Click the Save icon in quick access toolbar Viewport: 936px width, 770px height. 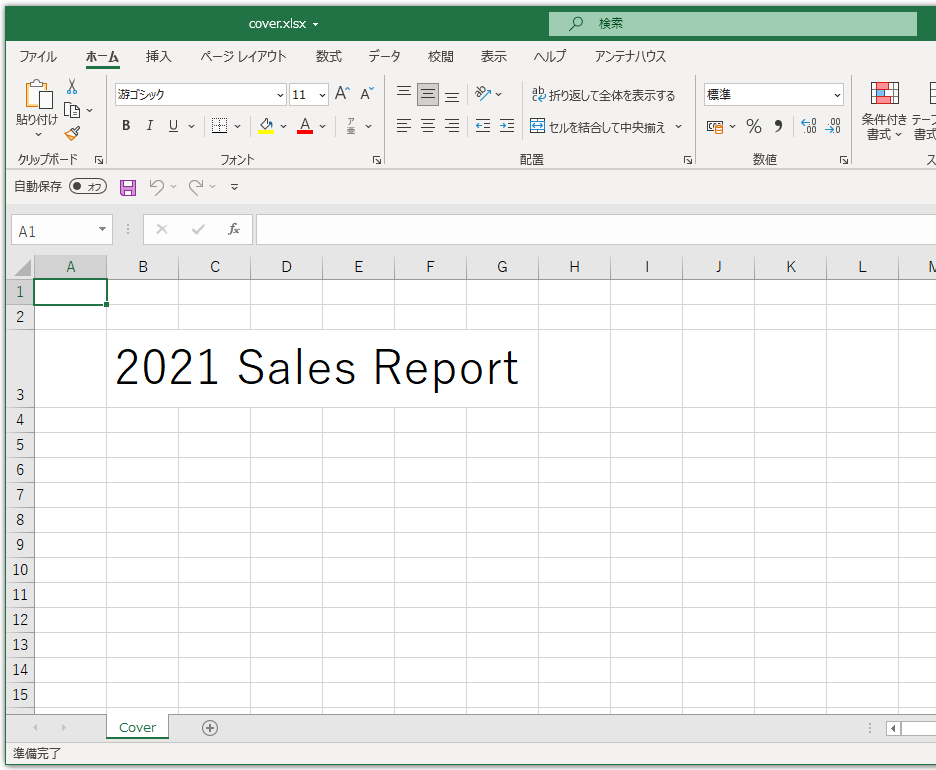click(x=128, y=187)
